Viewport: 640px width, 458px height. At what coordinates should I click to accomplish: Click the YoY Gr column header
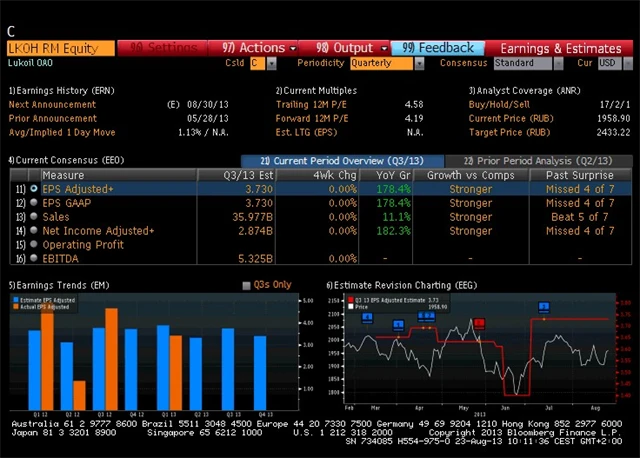386,175
